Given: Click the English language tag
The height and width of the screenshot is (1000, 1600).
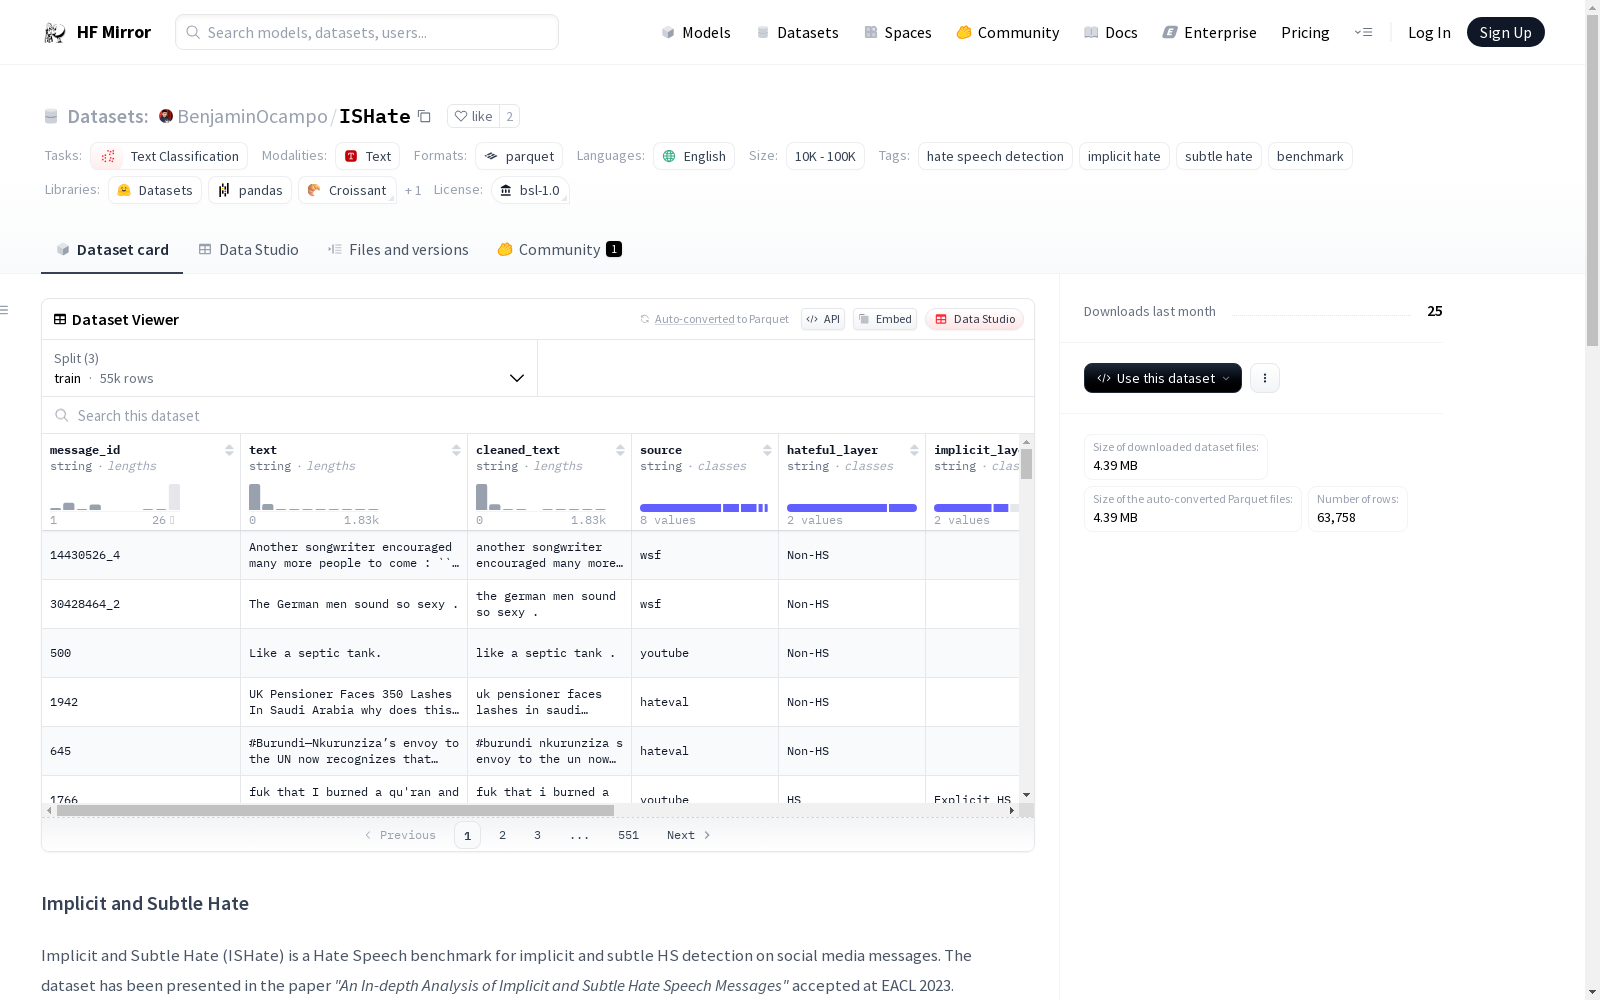Looking at the screenshot, I should pos(694,156).
